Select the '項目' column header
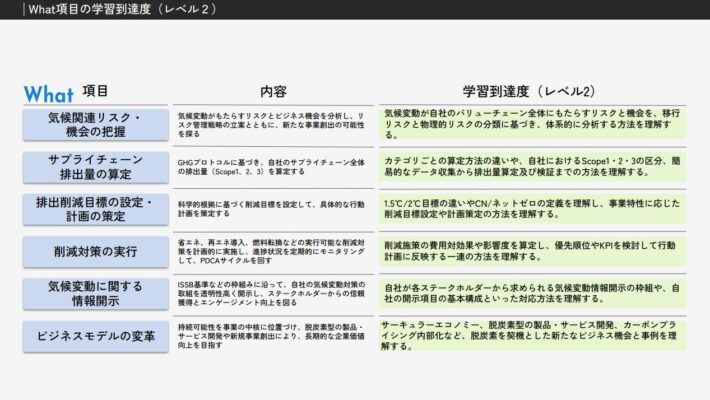 [x=95, y=91]
